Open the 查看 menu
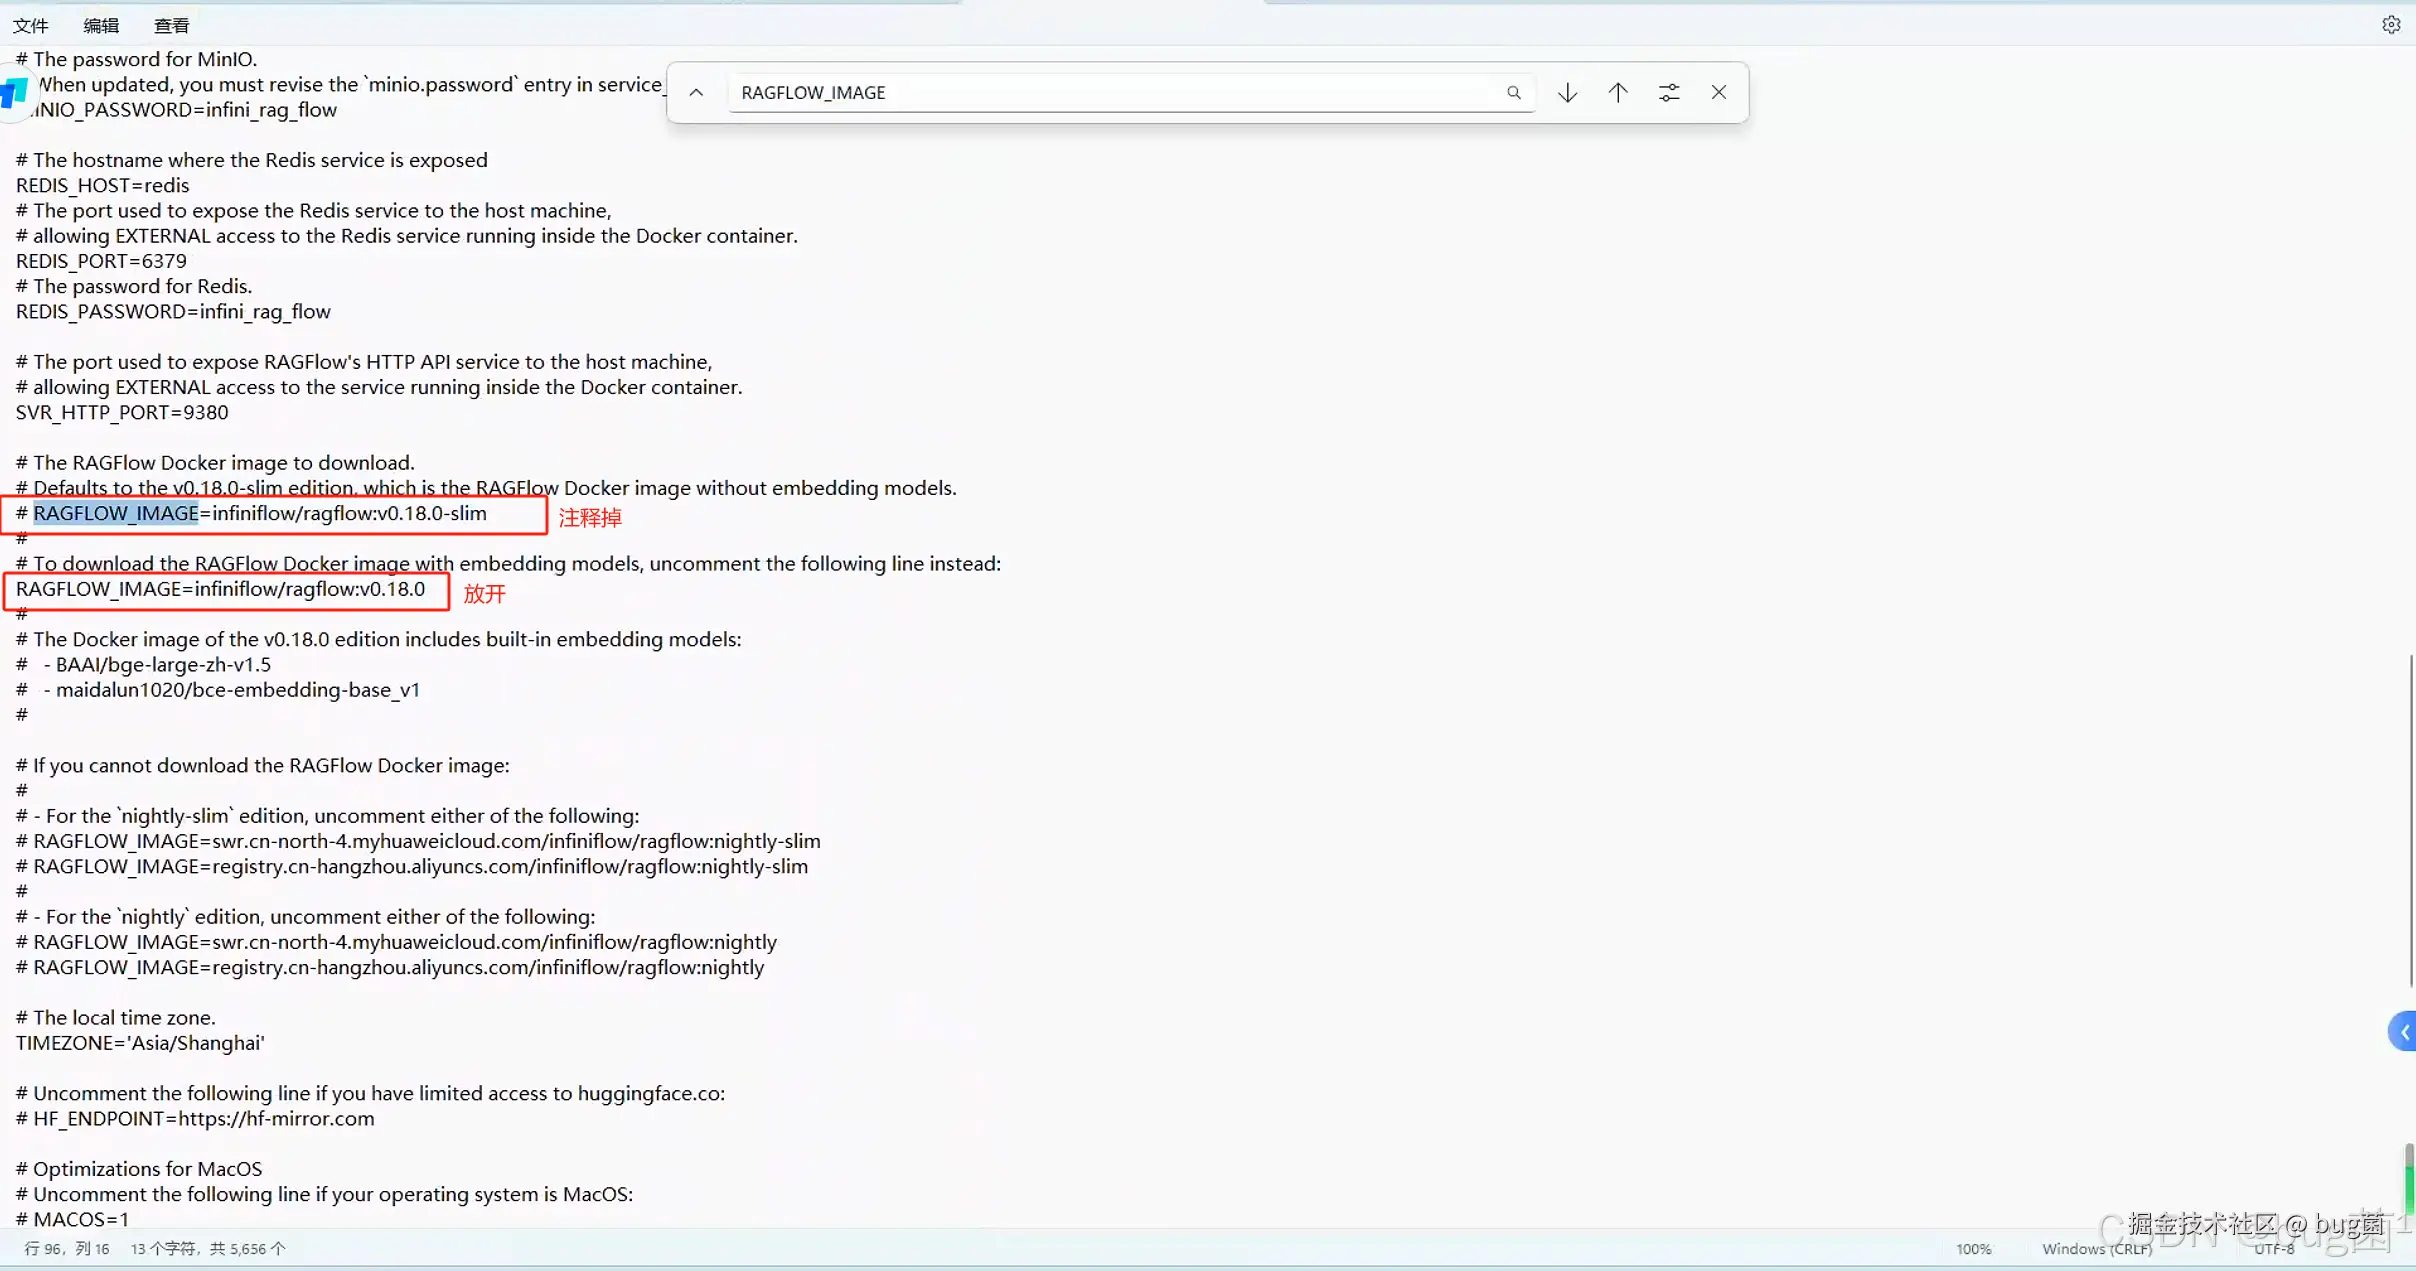This screenshot has height=1271, width=2416. click(171, 25)
